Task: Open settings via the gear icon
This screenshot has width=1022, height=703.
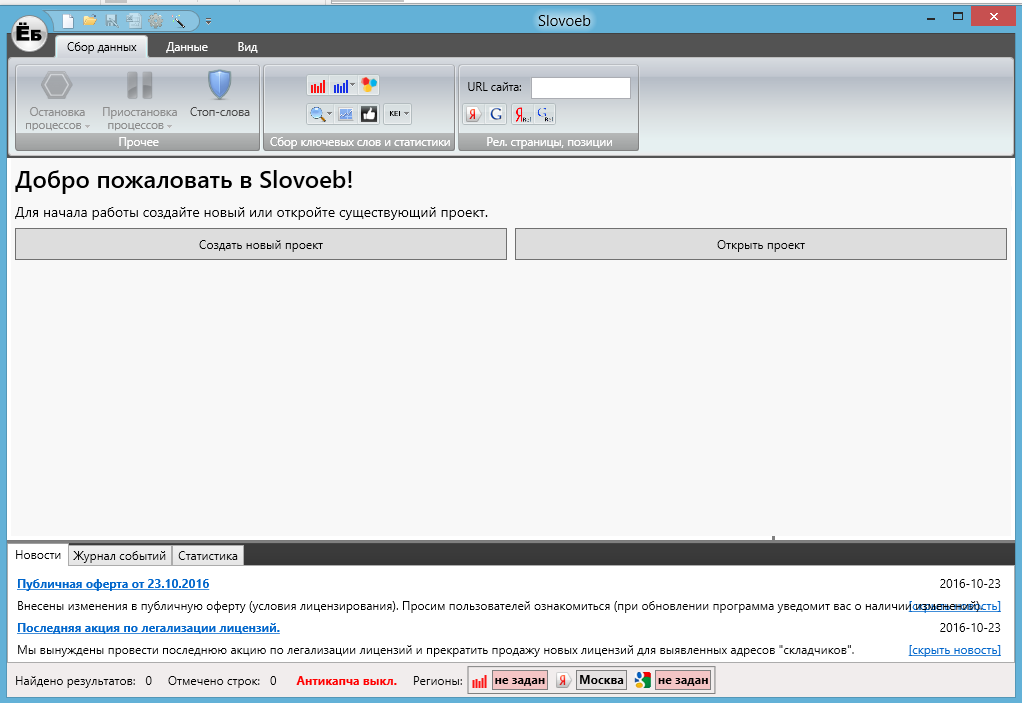Action: pyautogui.click(x=156, y=21)
